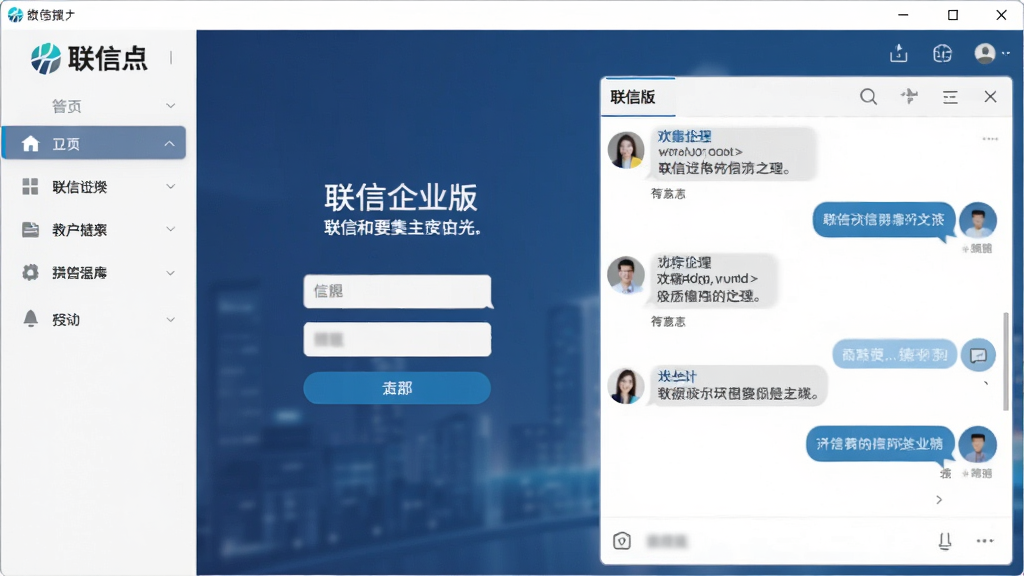The height and width of the screenshot is (576, 1024).
Task: Click the small label under second received message
Action: (668, 322)
